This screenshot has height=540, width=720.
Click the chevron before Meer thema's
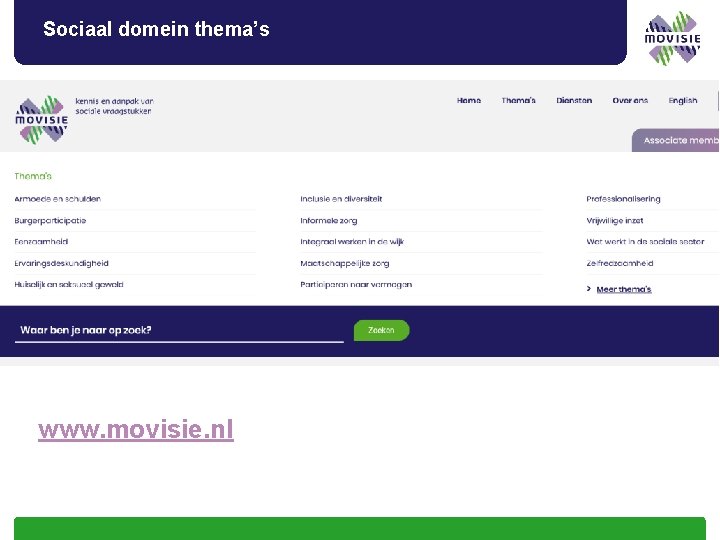click(589, 289)
